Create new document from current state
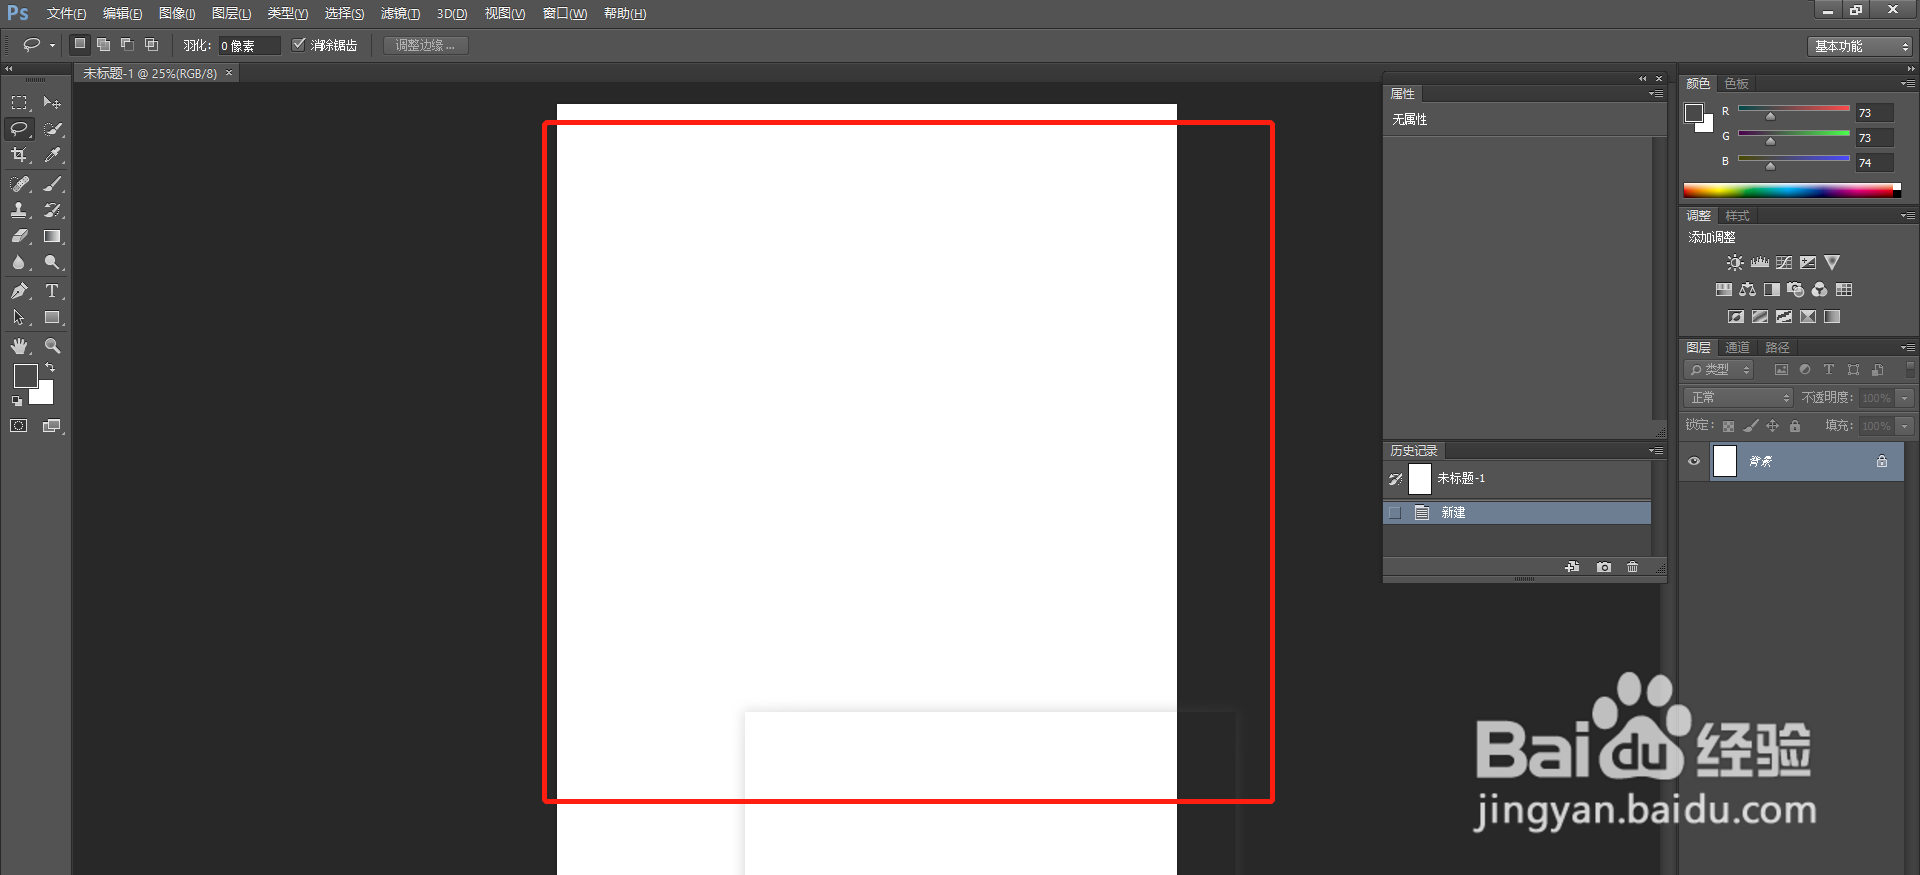The height and width of the screenshot is (875, 1920). tap(1573, 567)
